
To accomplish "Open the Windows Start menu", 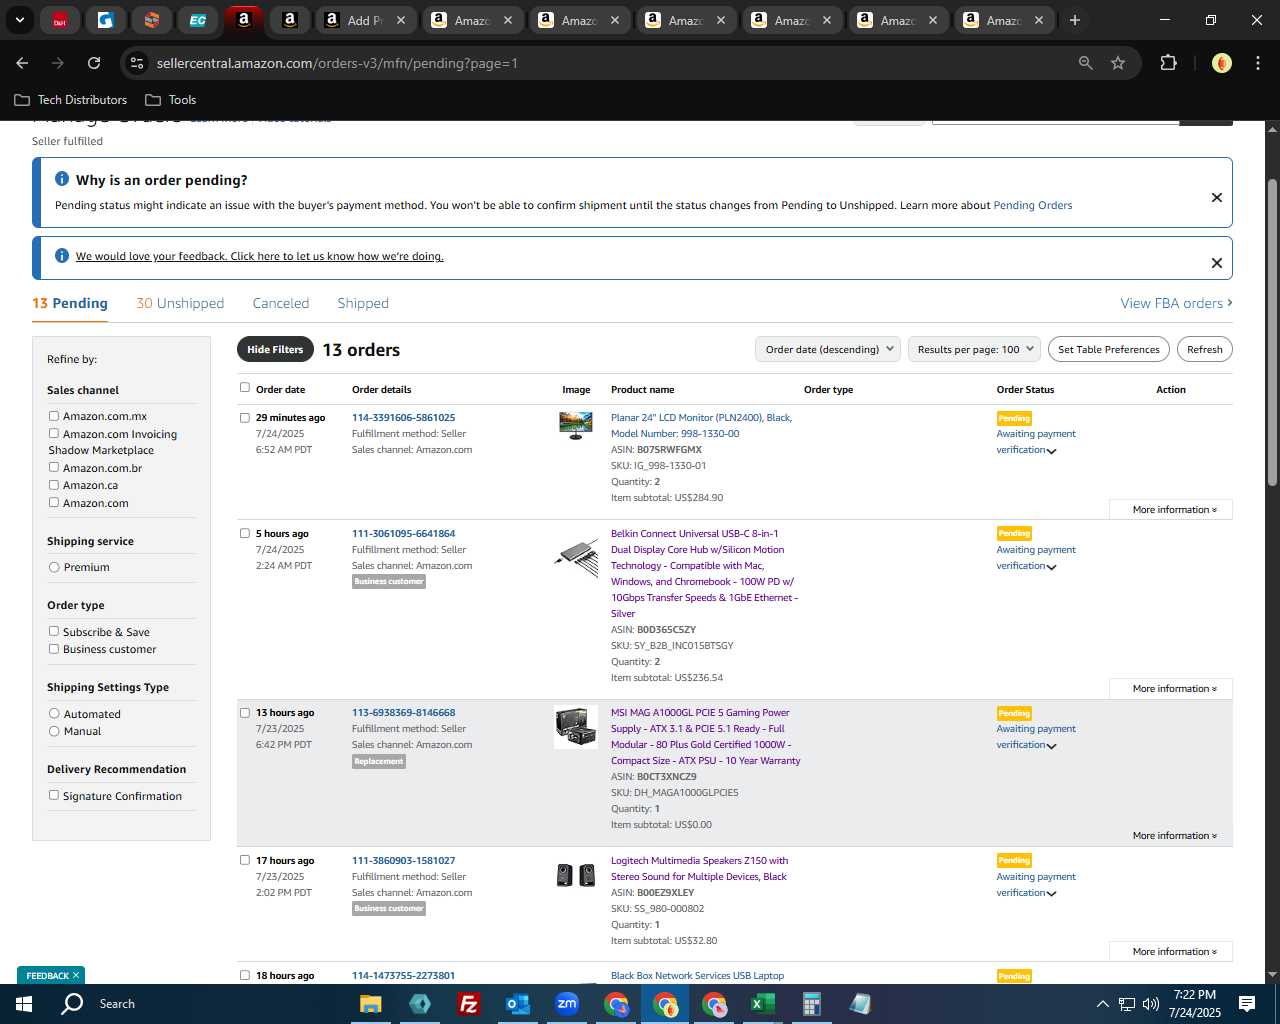I will point(24,1004).
